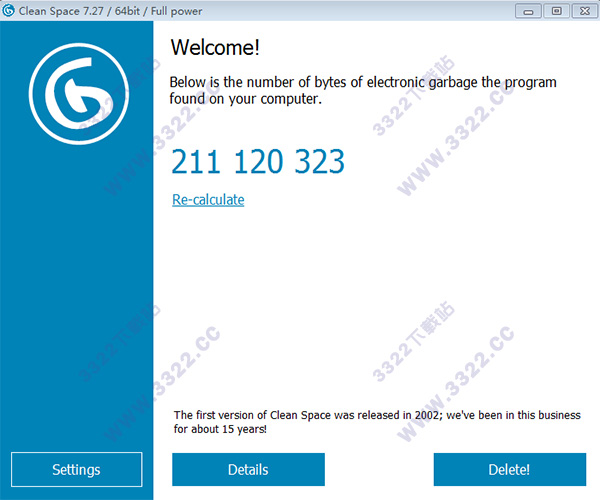Image resolution: width=600 pixels, height=500 pixels.
Task: Click the Delete! button
Action: tap(510, 469)
